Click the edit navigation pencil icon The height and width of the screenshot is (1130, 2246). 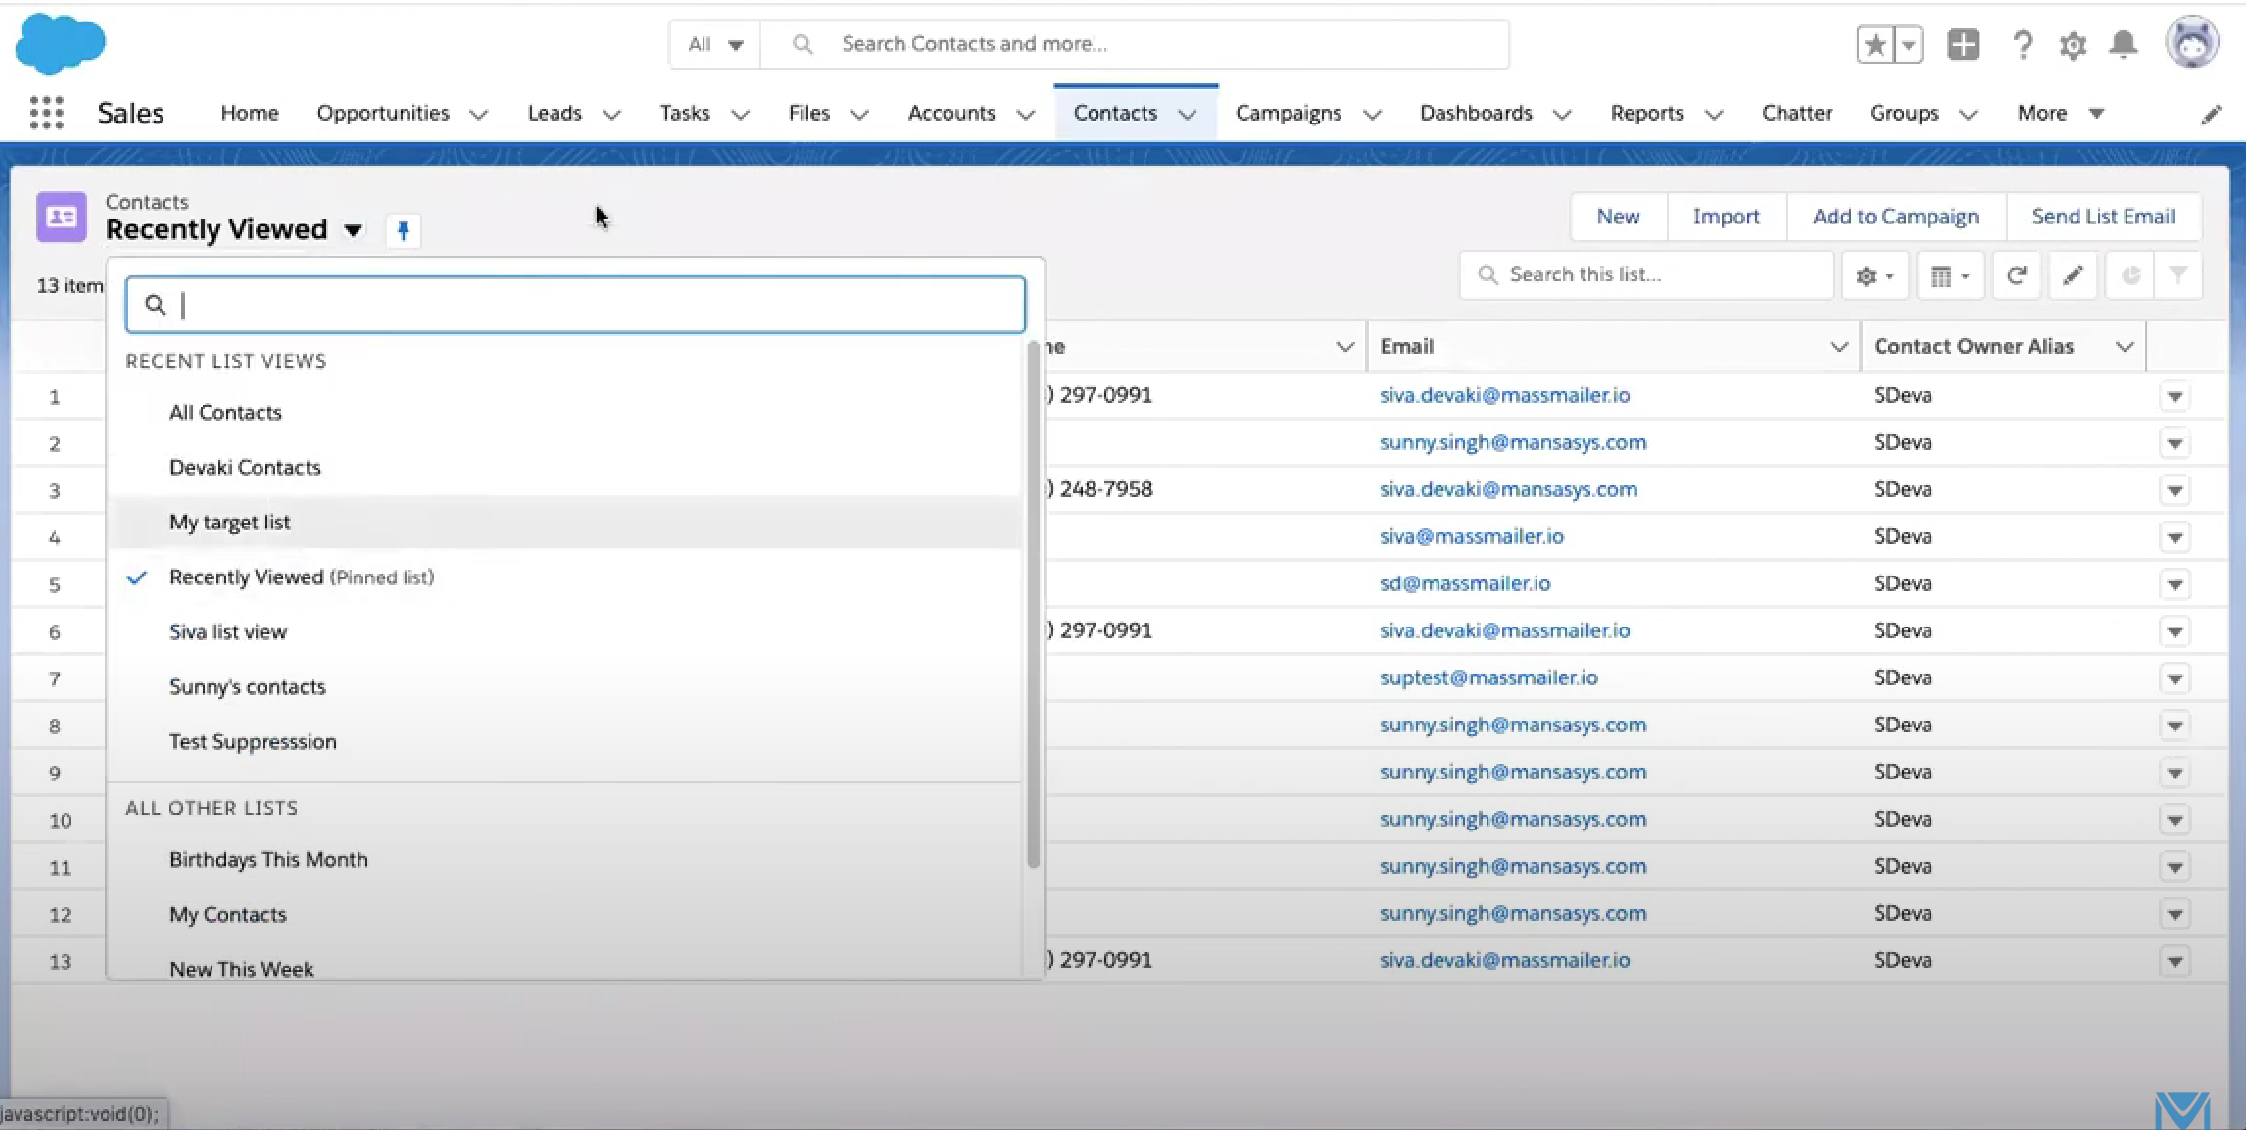point(2211,114)
